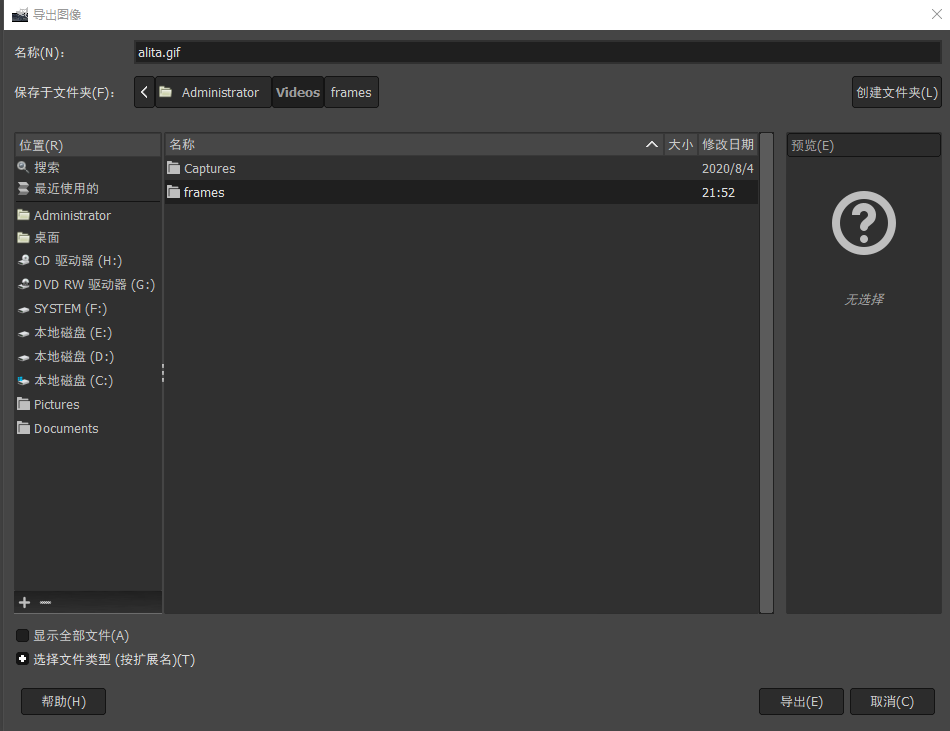Toggle sort order arrow in 名称 column

652,144
